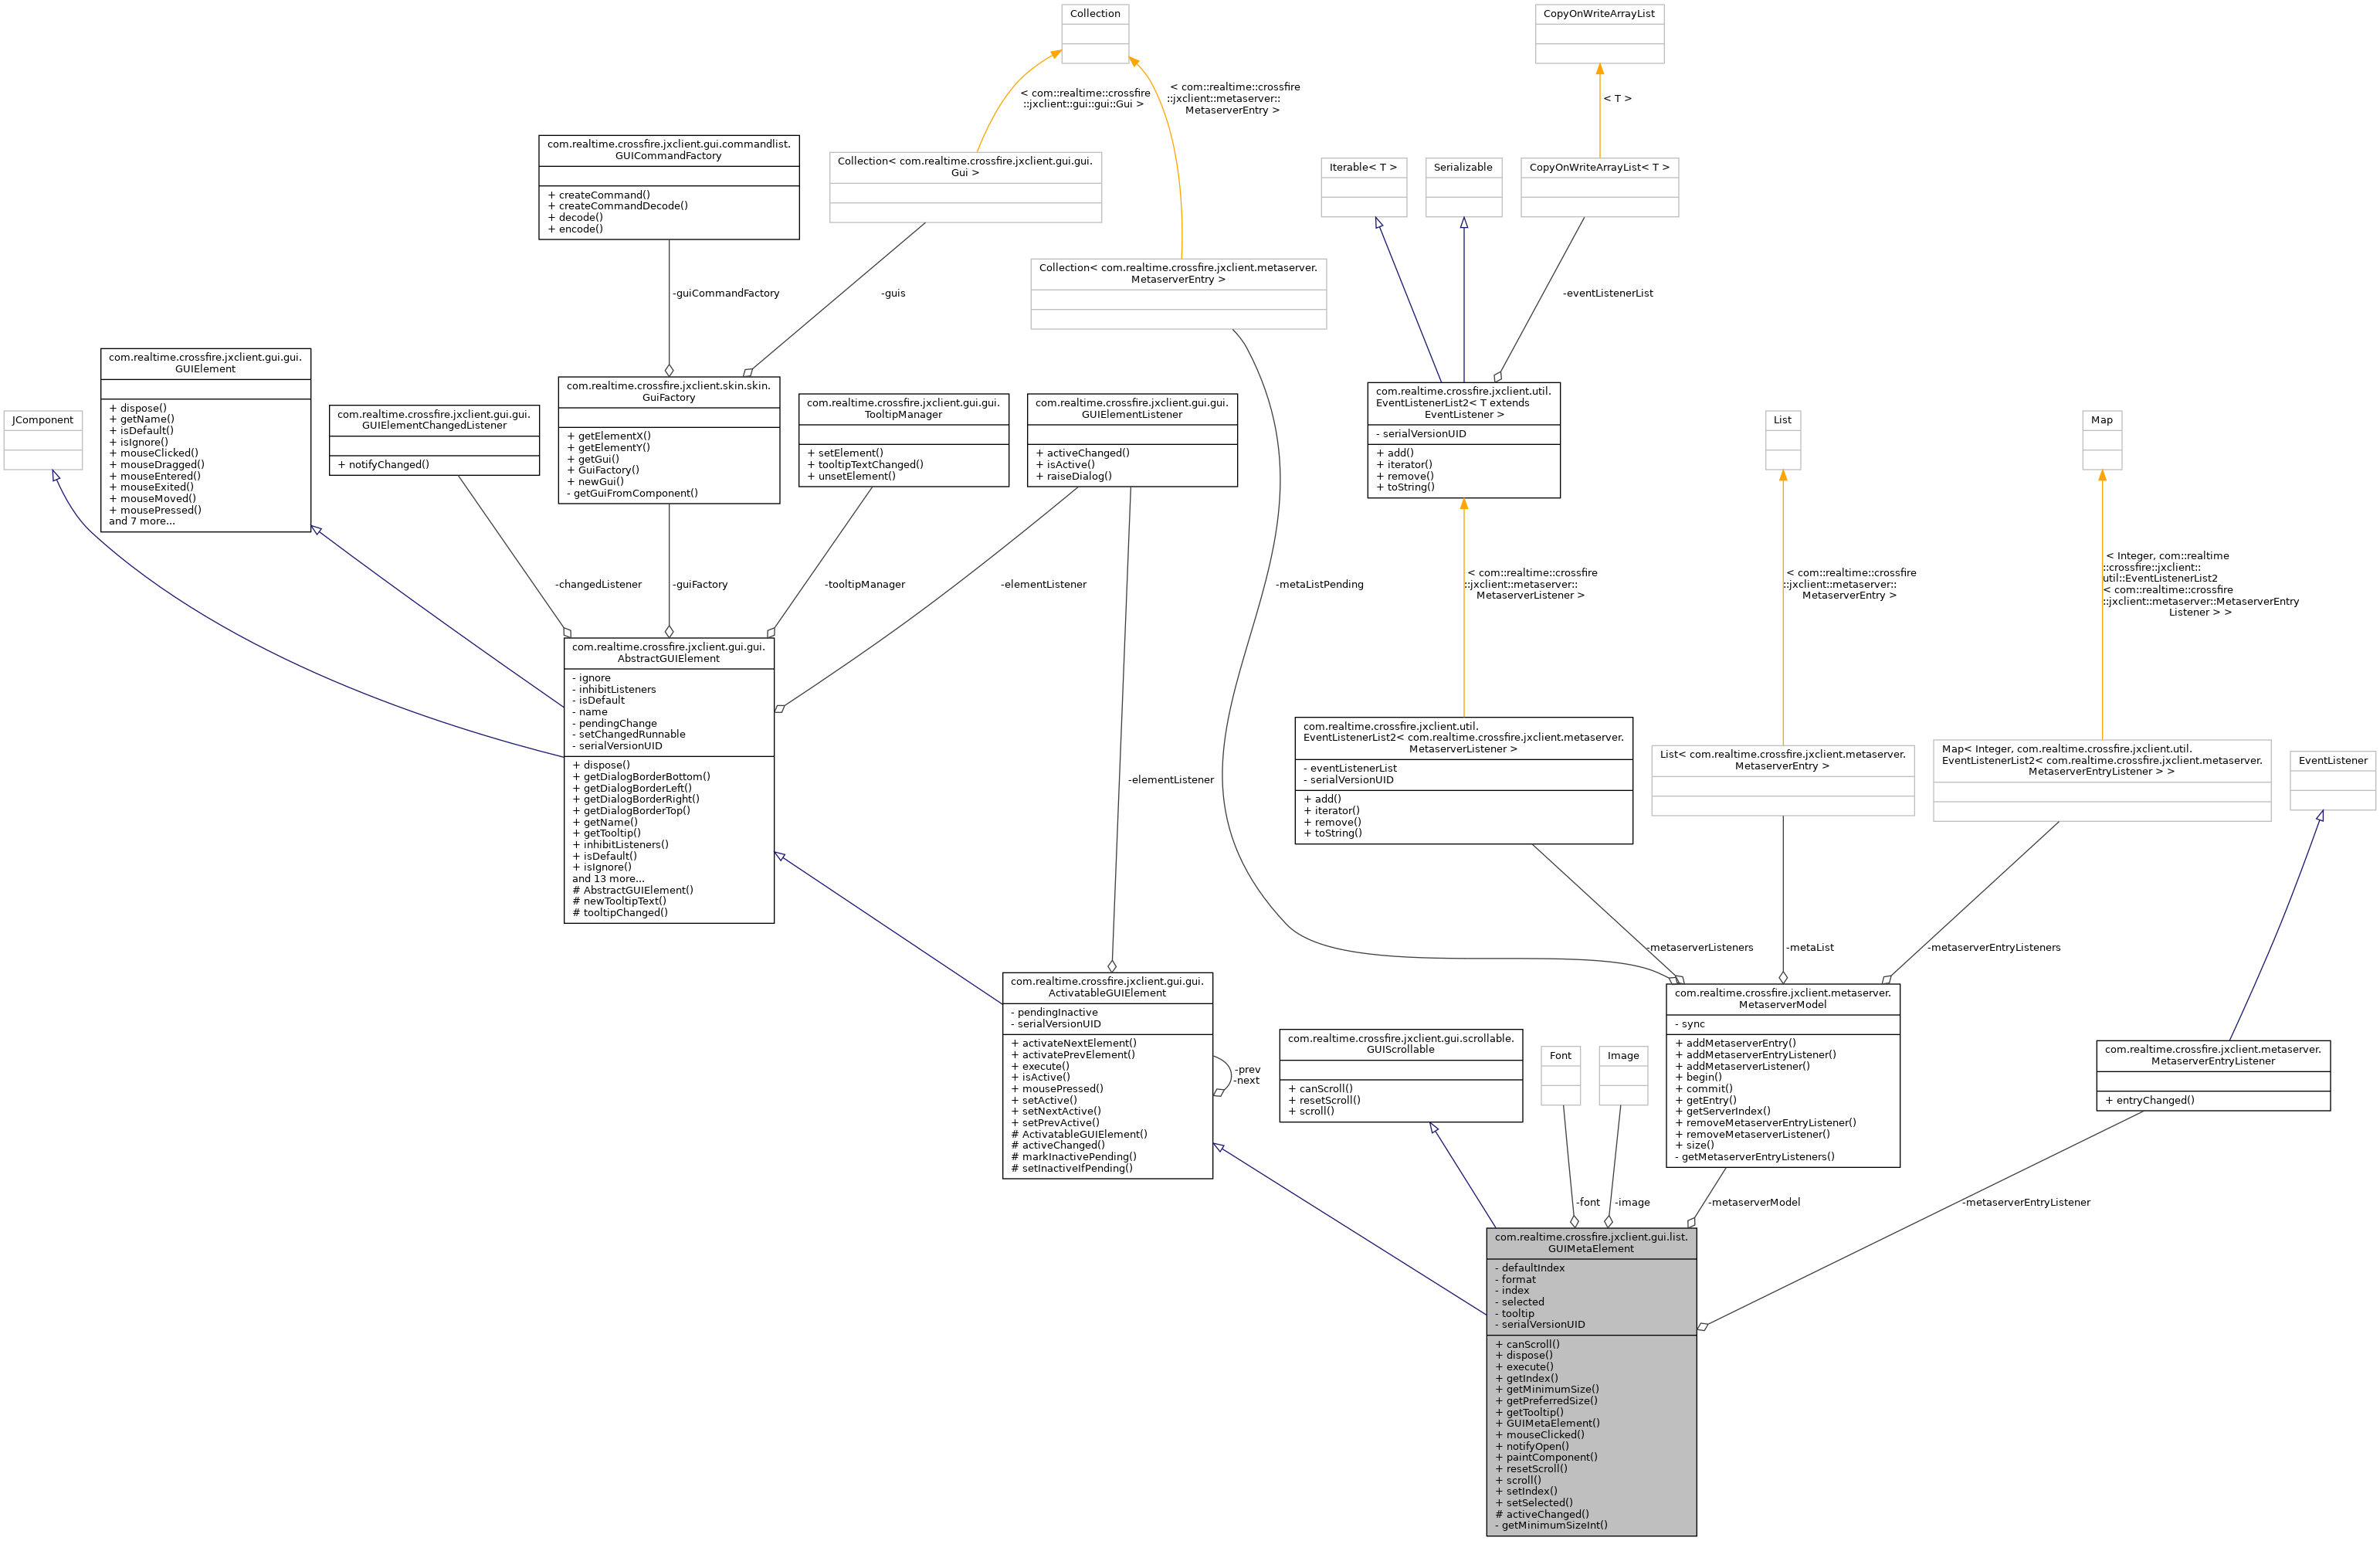Click '+ raiseDialog()' method text
The height and width of the screenshot is (1541, 2380).
coord(1074,476)
